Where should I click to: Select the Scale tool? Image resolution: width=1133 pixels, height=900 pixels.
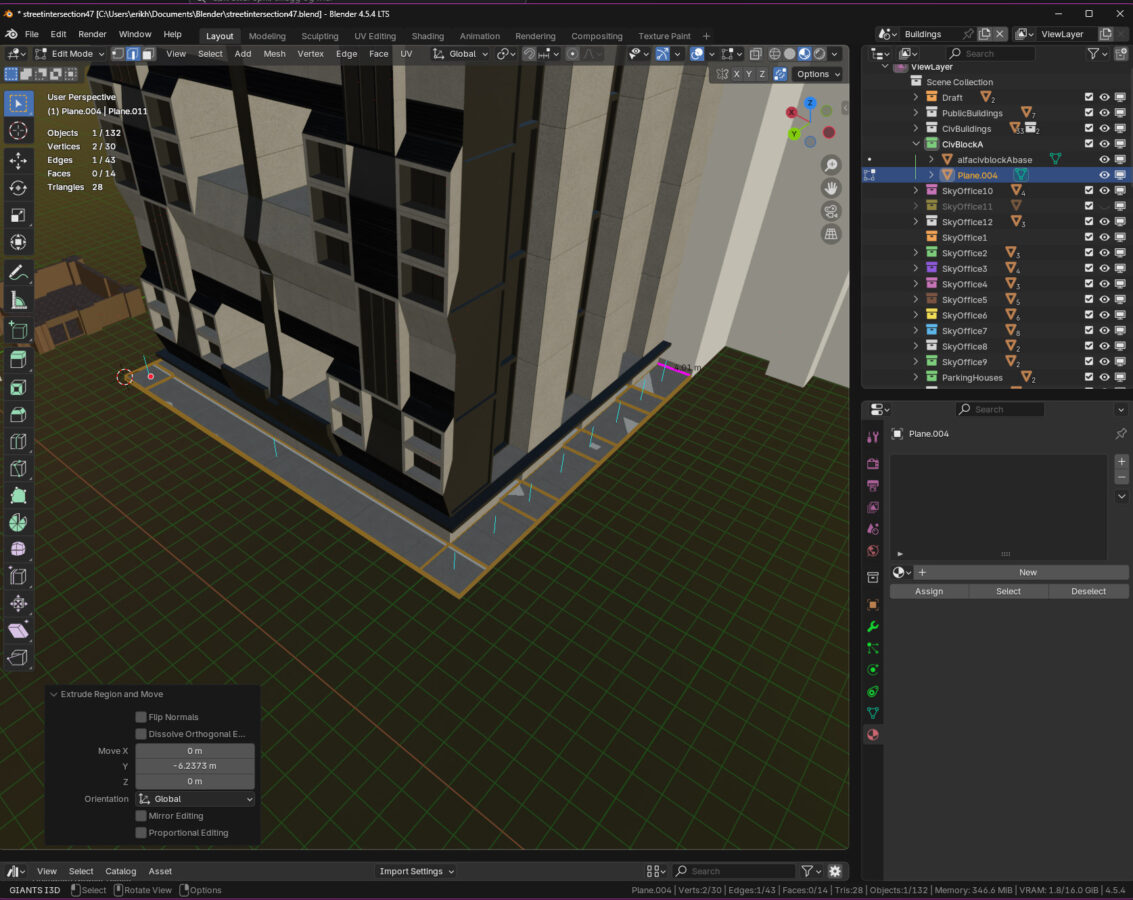click(18, 215)
